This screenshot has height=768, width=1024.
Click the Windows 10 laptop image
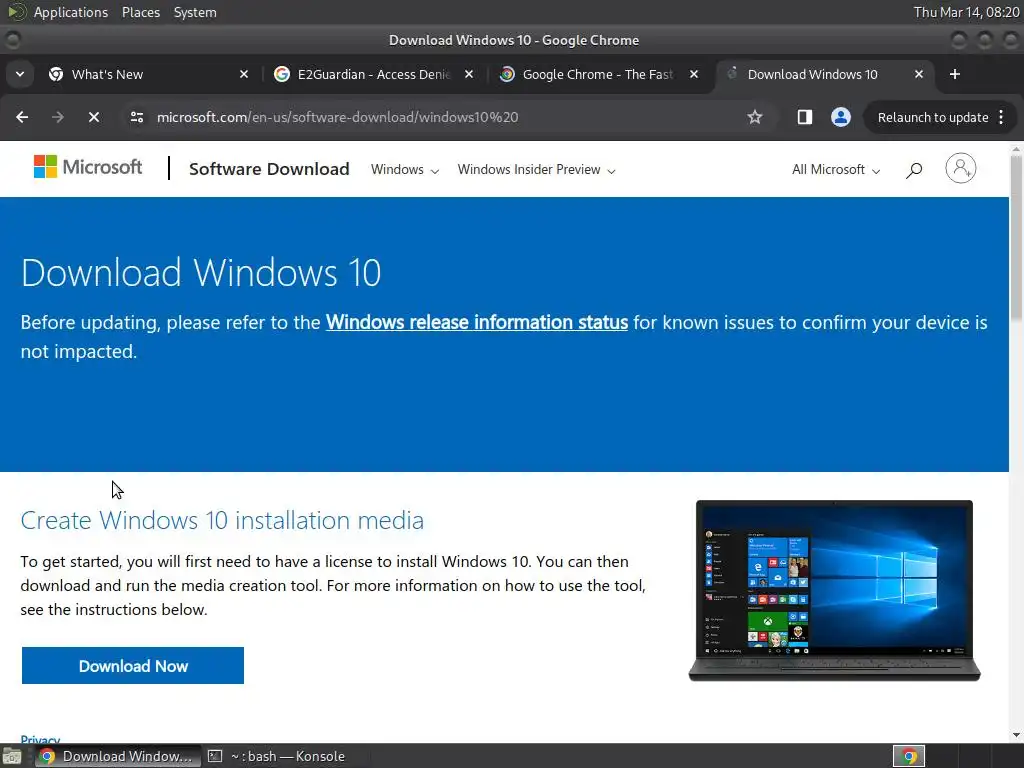click(x=835, y=590)
